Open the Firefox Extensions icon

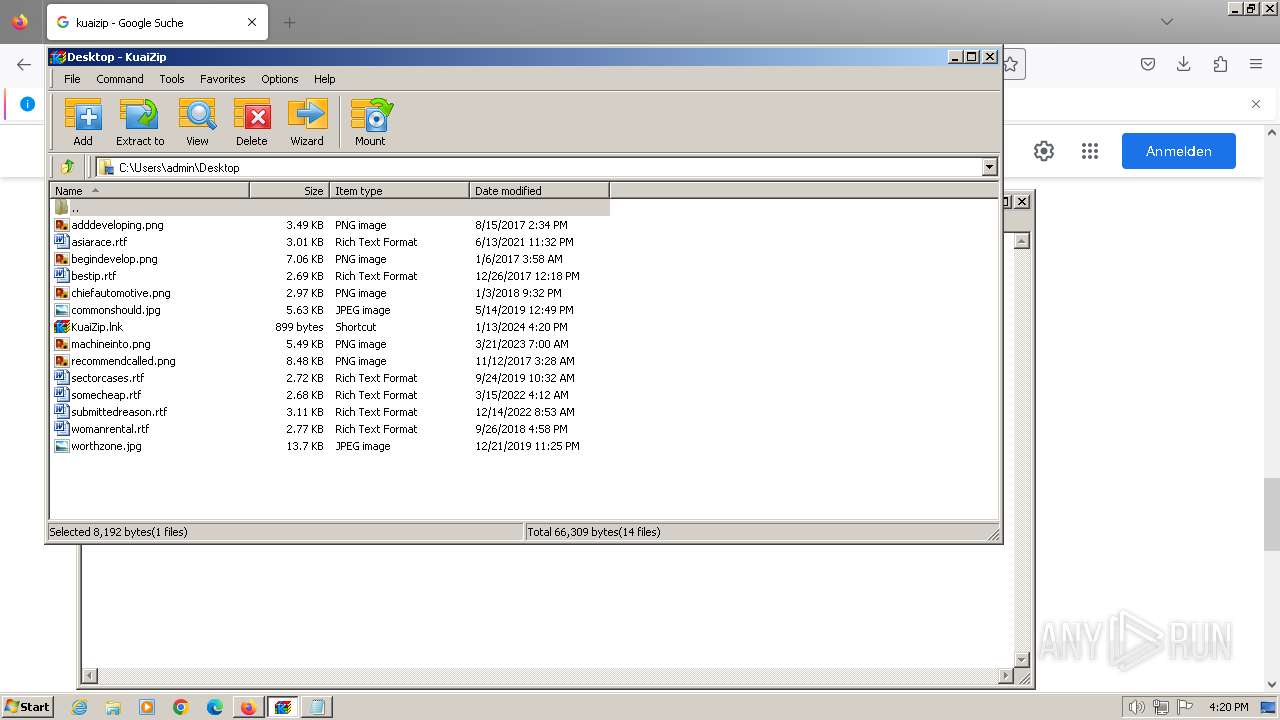click(x=1220, y=64)
